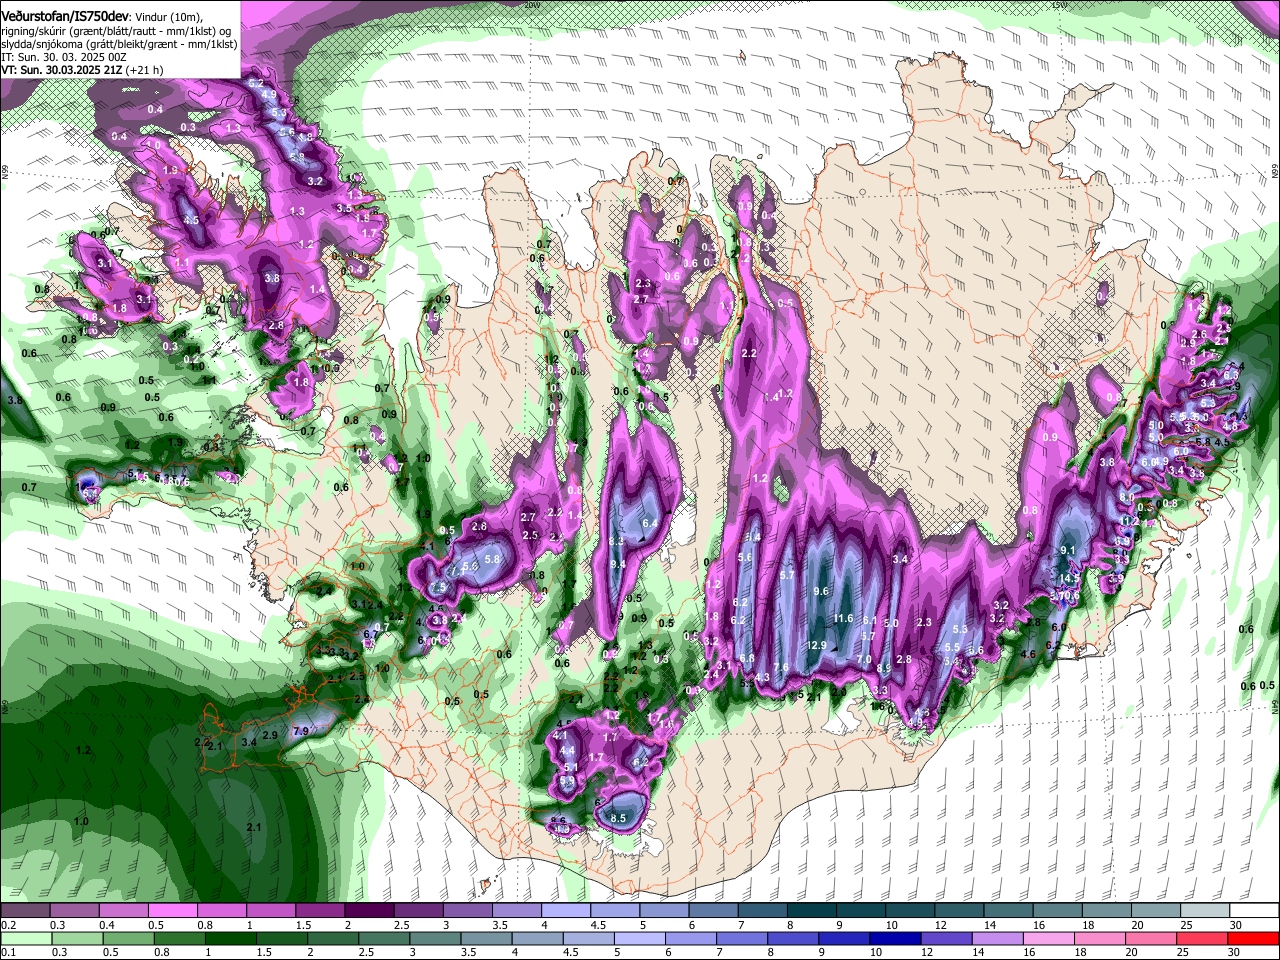Select the dark purple 2 swatch, upper legend row

pos(368,910)
